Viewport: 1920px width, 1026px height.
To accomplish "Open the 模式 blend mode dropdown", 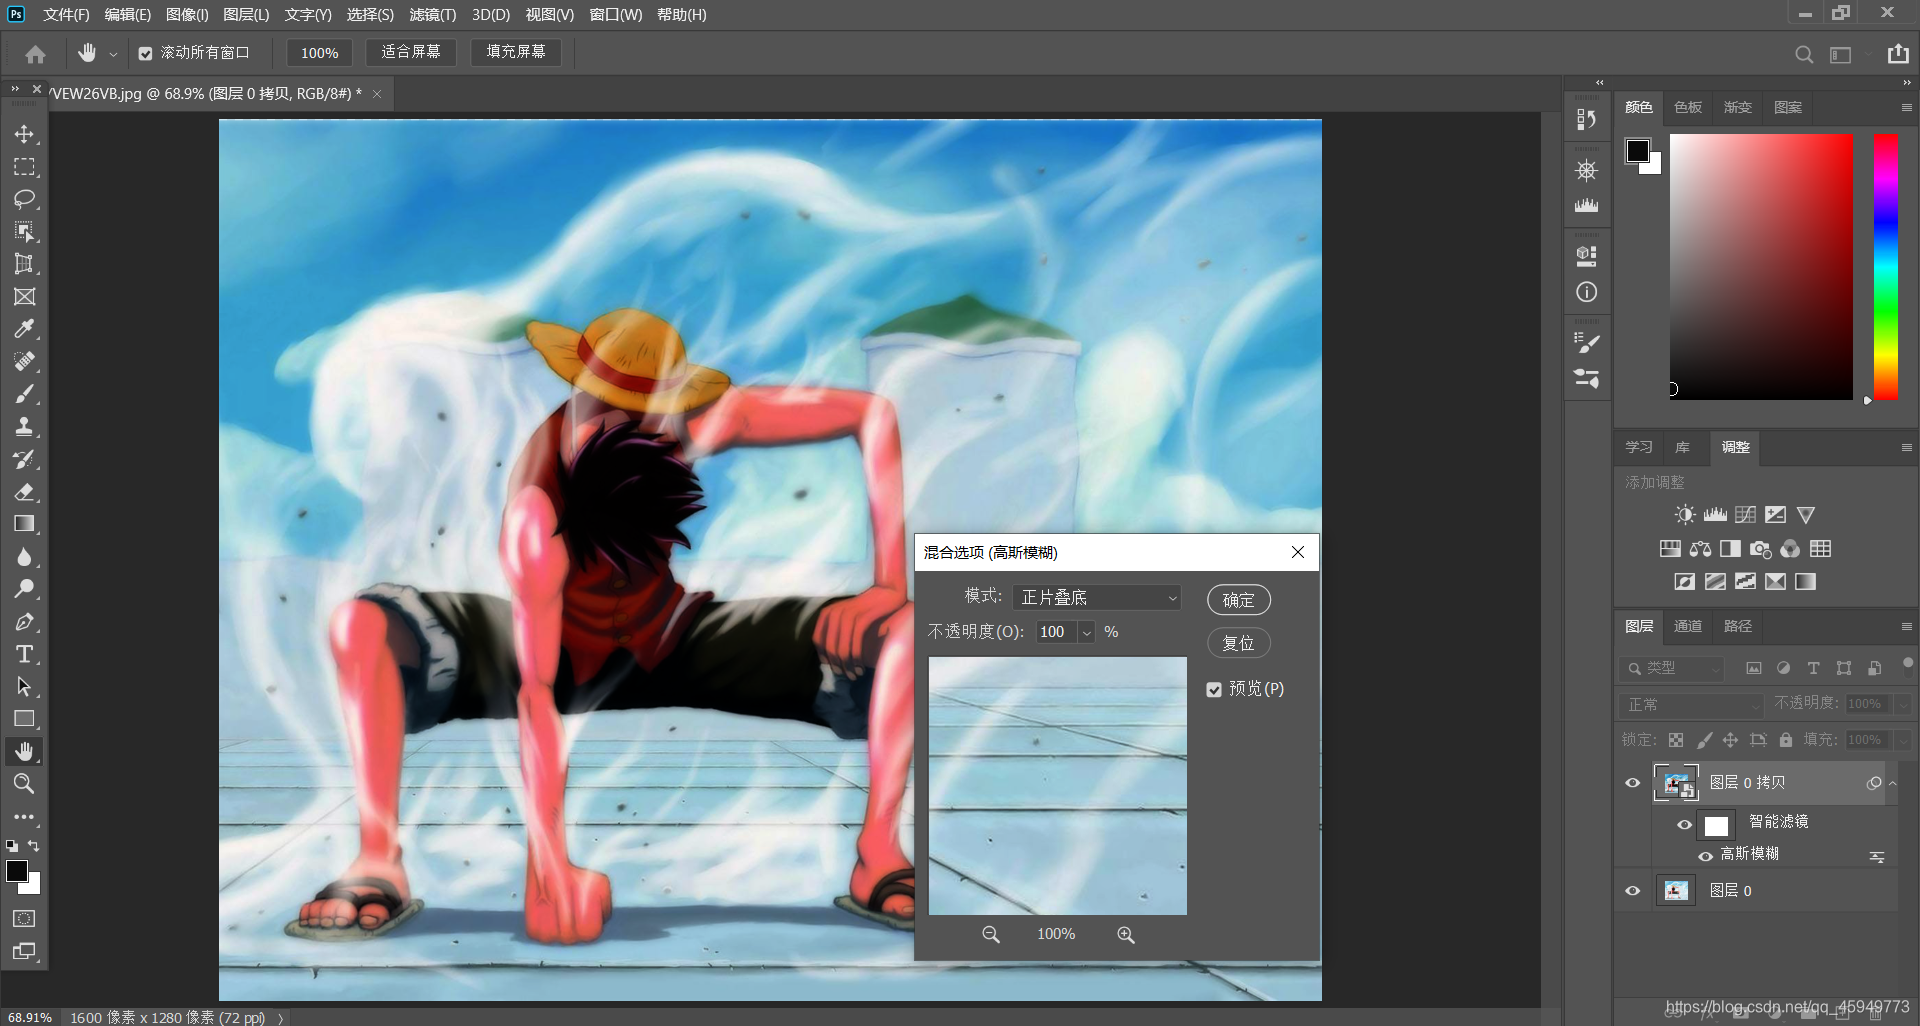I will (1097, 598).
